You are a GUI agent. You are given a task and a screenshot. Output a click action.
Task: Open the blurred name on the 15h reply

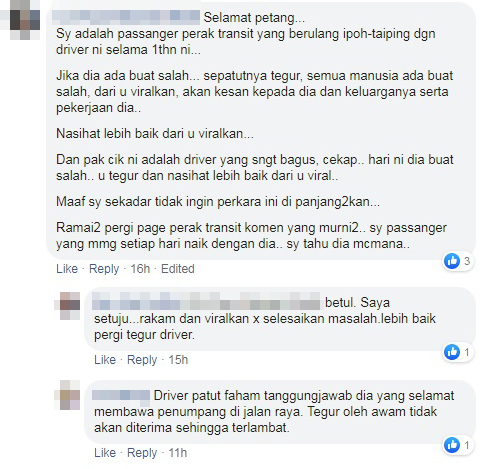(206, 301)
